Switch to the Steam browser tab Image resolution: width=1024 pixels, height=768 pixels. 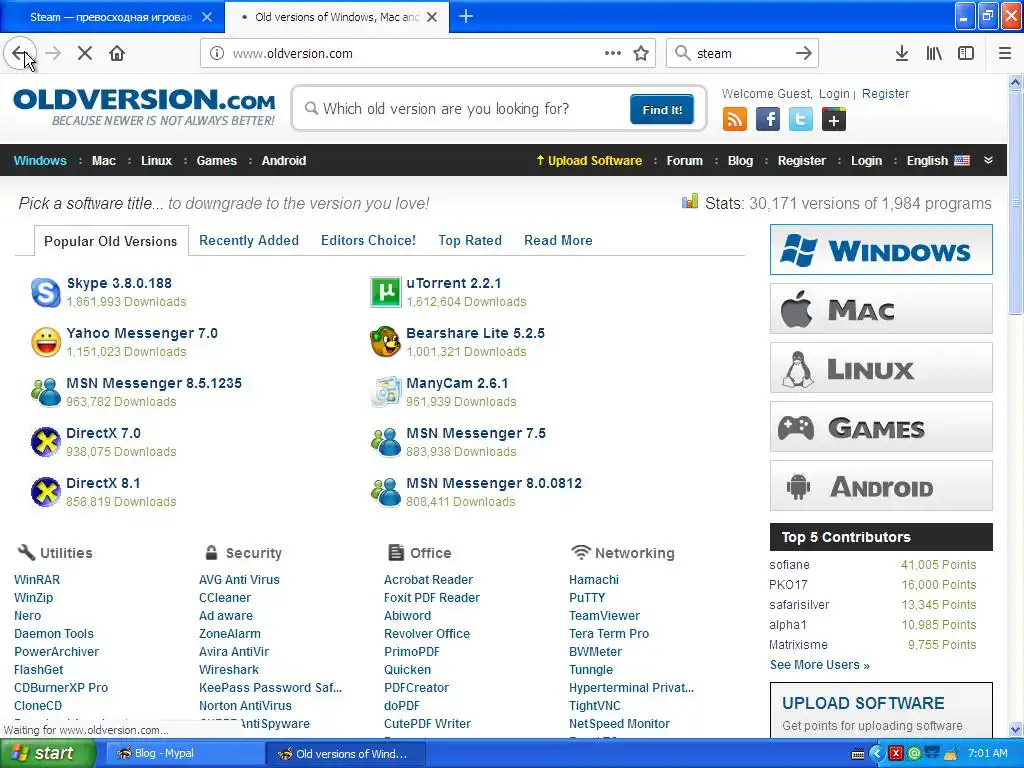click(110, 17)
